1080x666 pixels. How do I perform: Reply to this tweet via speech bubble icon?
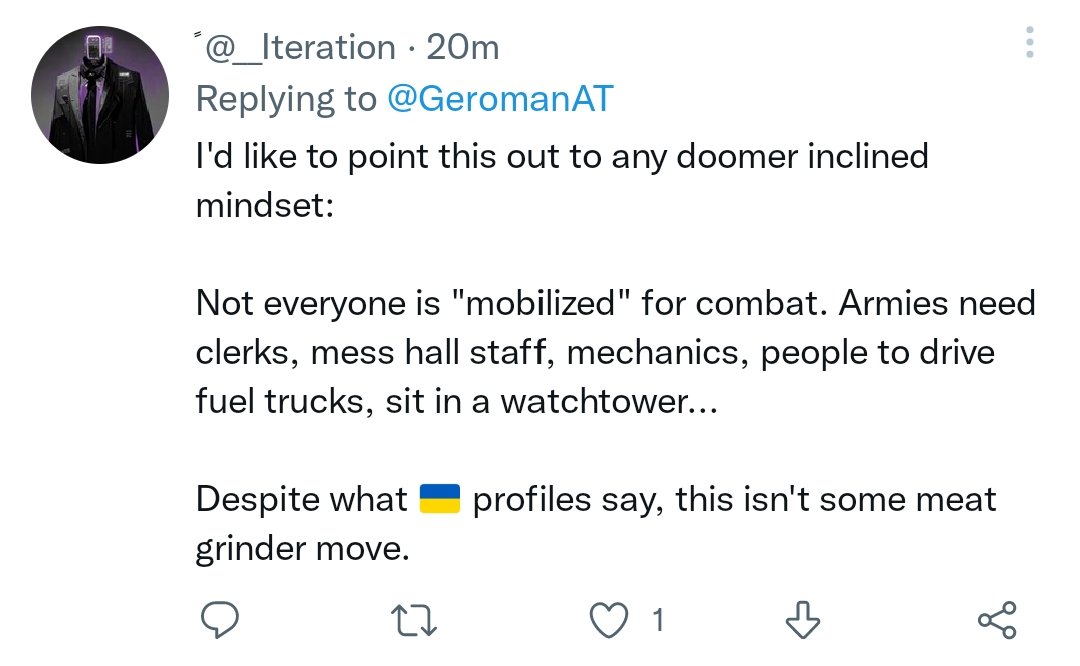pos(217,621)
